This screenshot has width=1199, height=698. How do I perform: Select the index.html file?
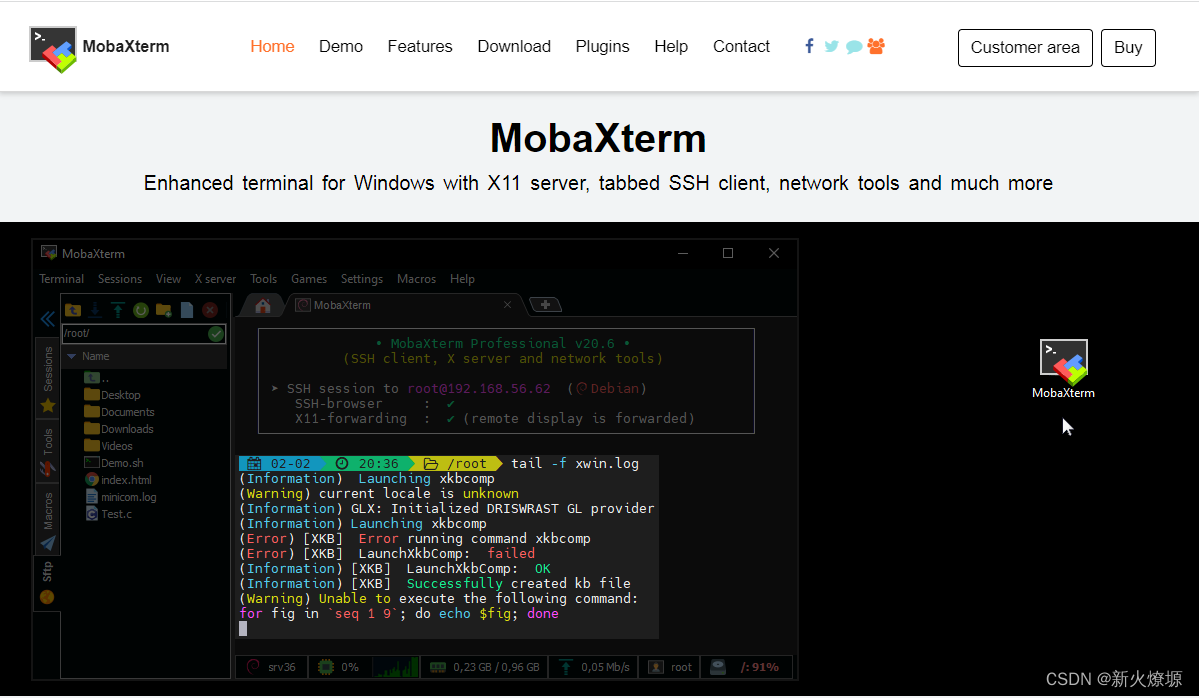(x=118, y=480)
